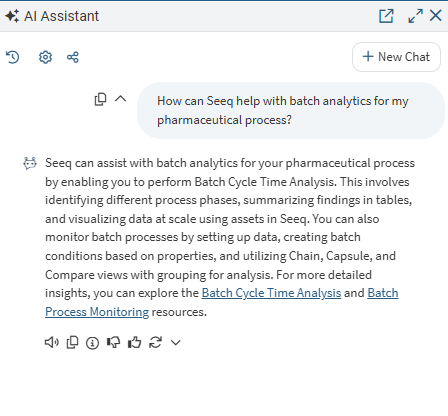Screen dimensions: 448x416
Task: Read the response aloud with speaker icon
Action: [52, 342]
